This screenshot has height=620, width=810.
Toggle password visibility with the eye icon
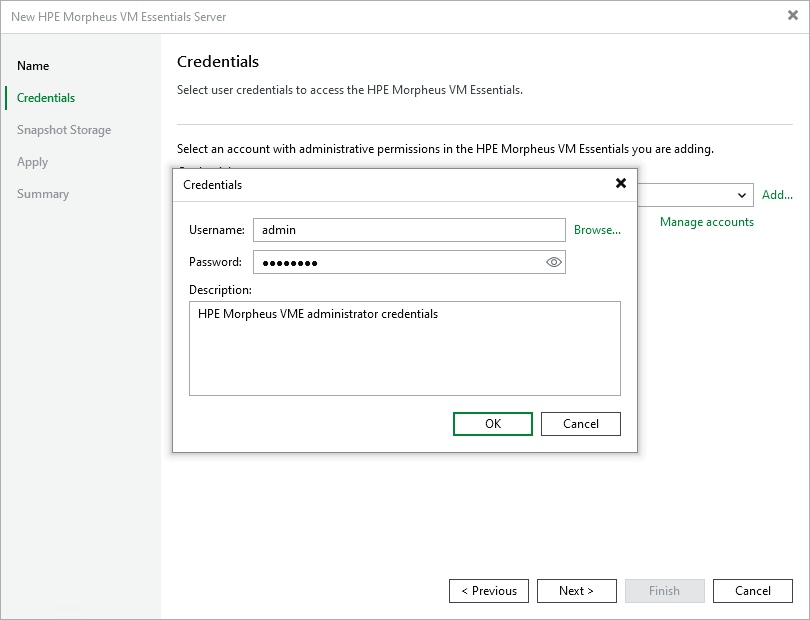(554, 261)
